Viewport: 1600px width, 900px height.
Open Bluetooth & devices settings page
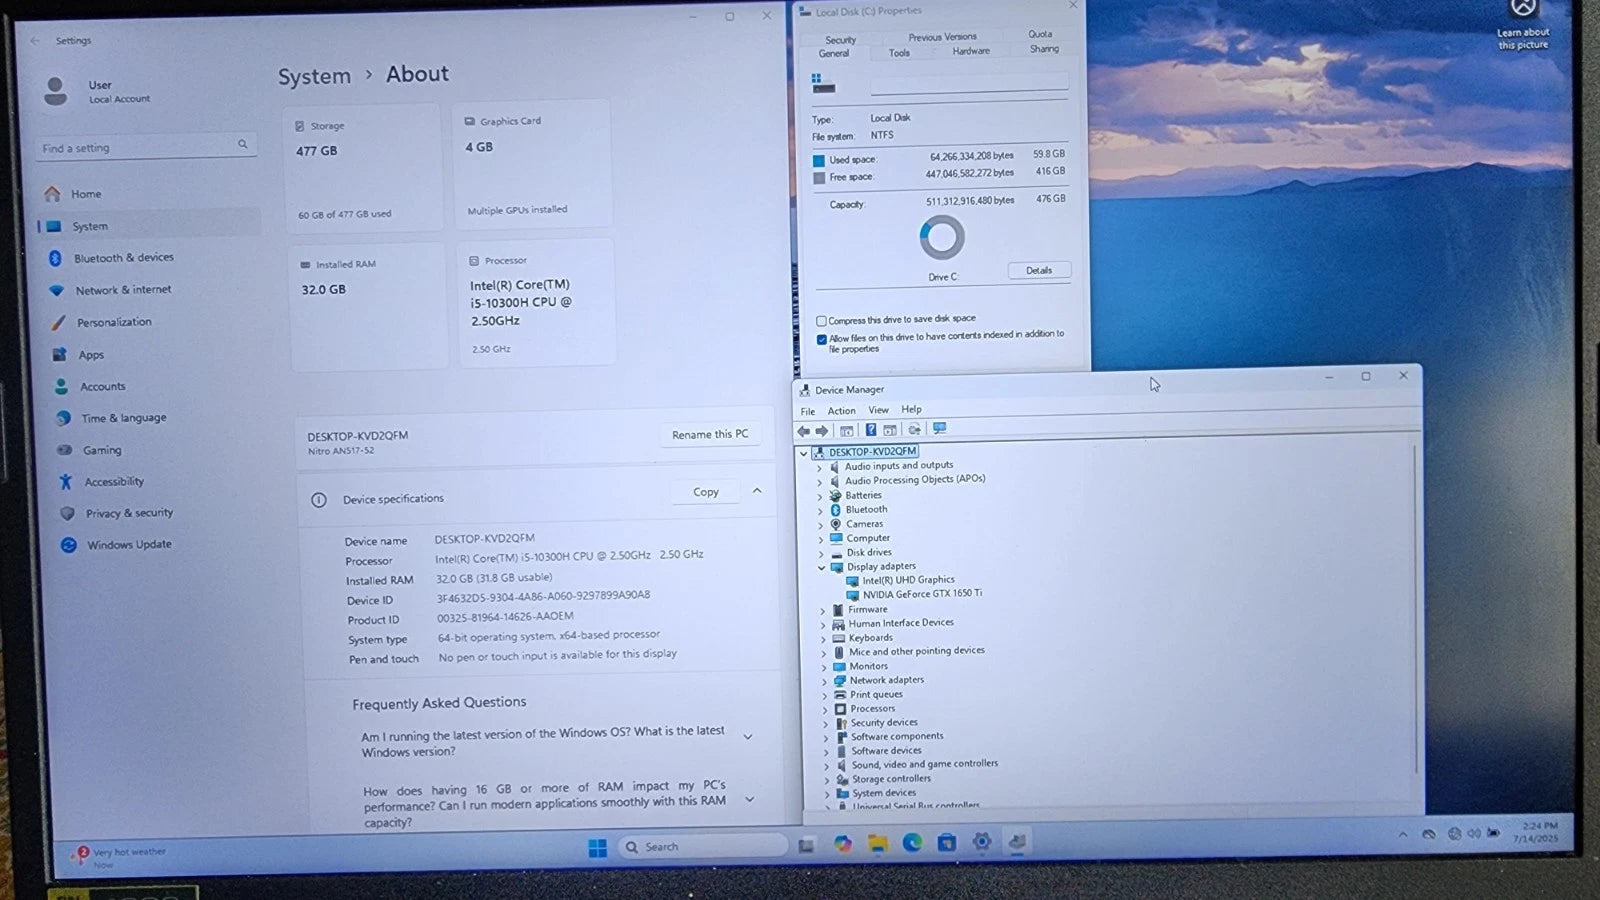(123, 258)
